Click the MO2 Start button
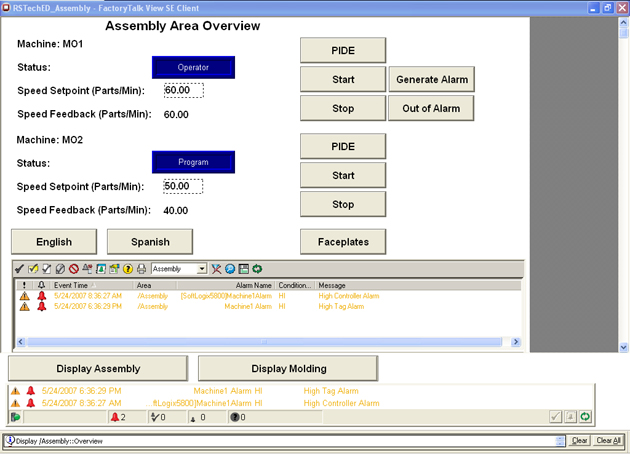Screen dimensions: 630x454 pos(343,176)
